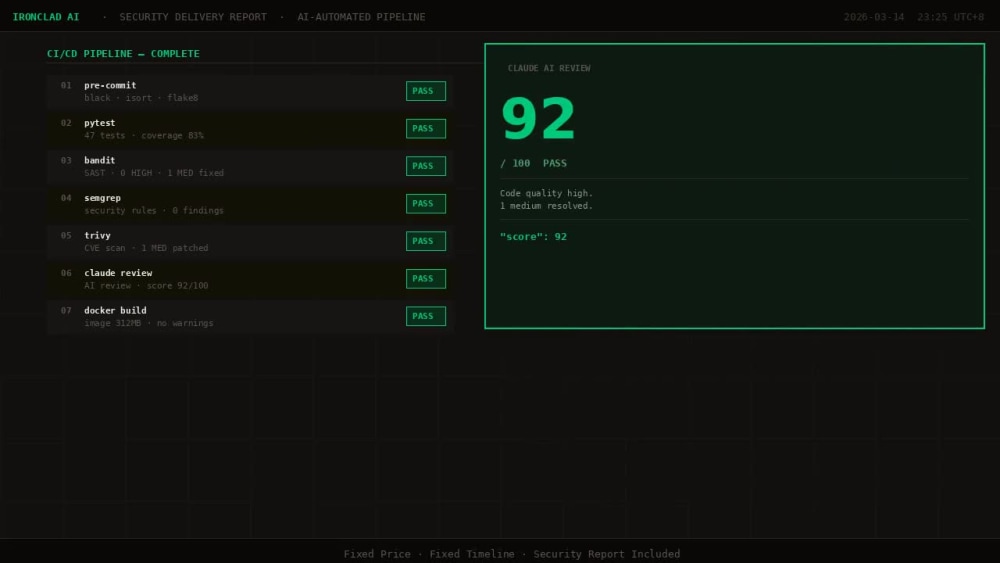Click '47 tests · coverage 83%' detail

[x=143, y=136]
